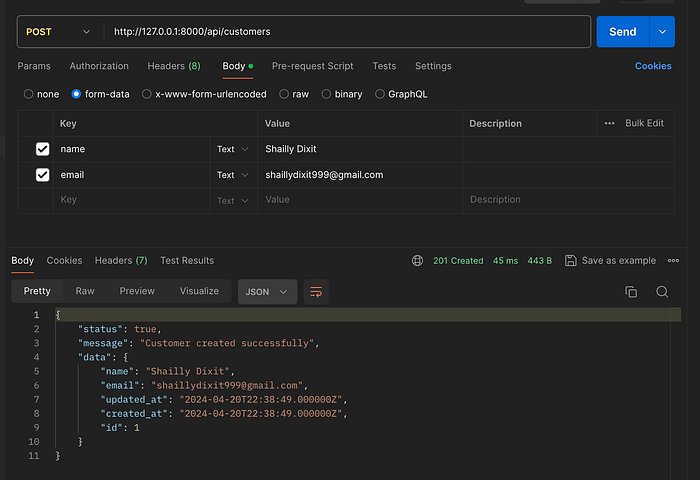Open the JSON response format dropdown
Image resolution: width=700 pixels, height=480 pixels.
(267, 292)
